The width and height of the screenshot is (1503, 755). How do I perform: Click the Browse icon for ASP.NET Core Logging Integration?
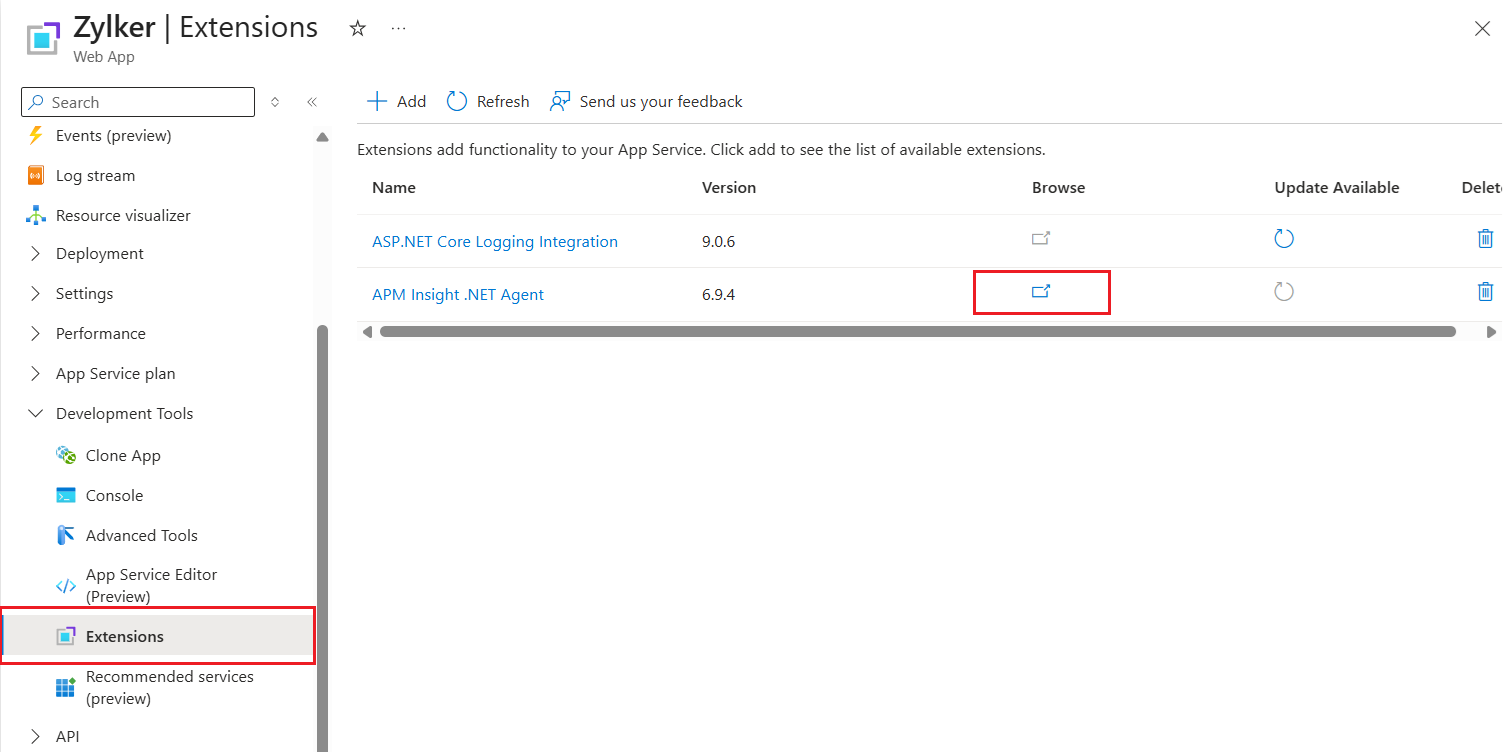[1041, 239]
